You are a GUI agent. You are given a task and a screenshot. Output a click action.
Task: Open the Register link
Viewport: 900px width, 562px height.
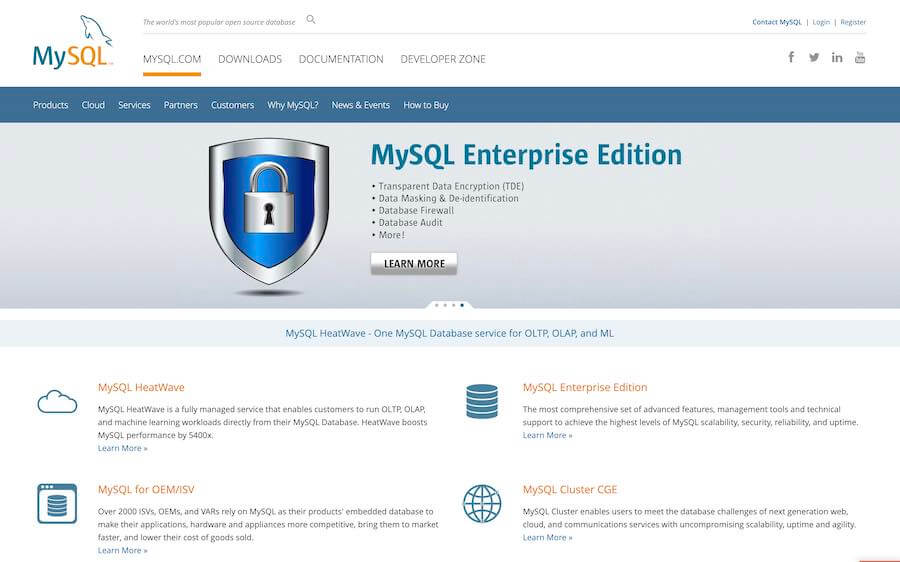point(853,22)
